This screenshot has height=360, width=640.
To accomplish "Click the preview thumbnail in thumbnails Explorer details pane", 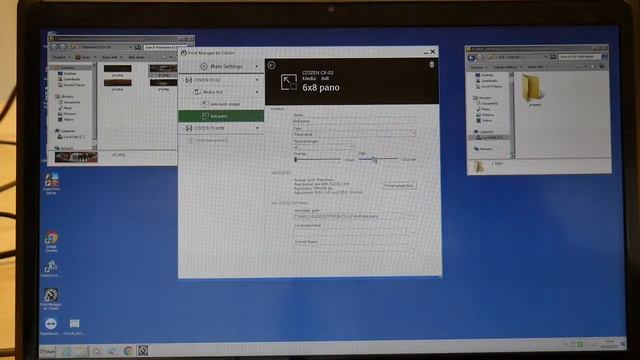I will (76, 157).
